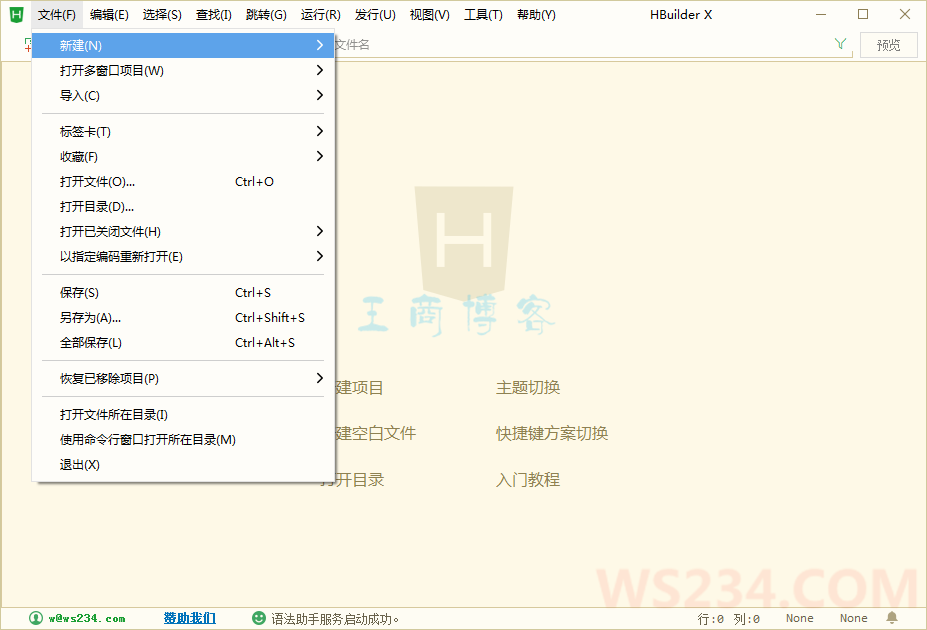The width and height of the screenshot is (927, 630).
Task: Open the 查找(I) menu
Action: pos(213,15)
